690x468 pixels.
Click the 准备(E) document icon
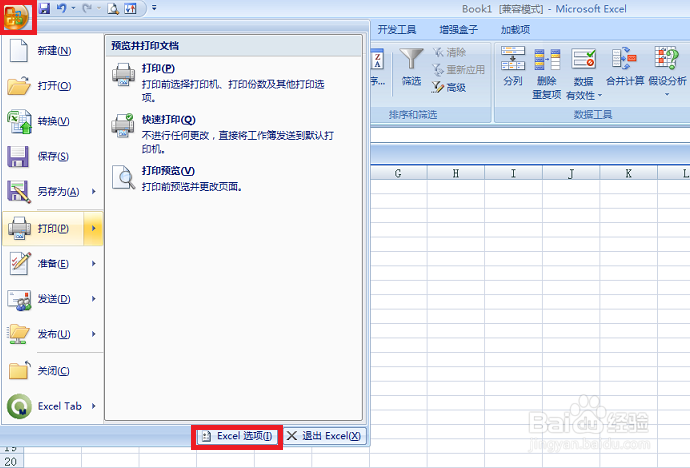(x=20, y=263)
